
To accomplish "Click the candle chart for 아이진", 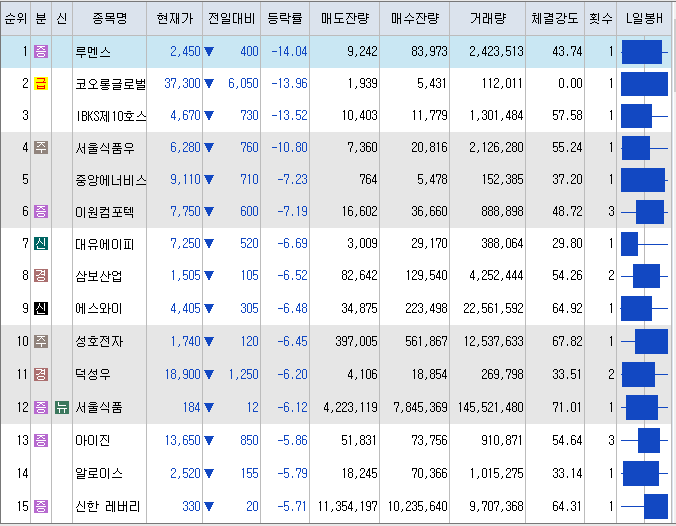I will (644, 440).
